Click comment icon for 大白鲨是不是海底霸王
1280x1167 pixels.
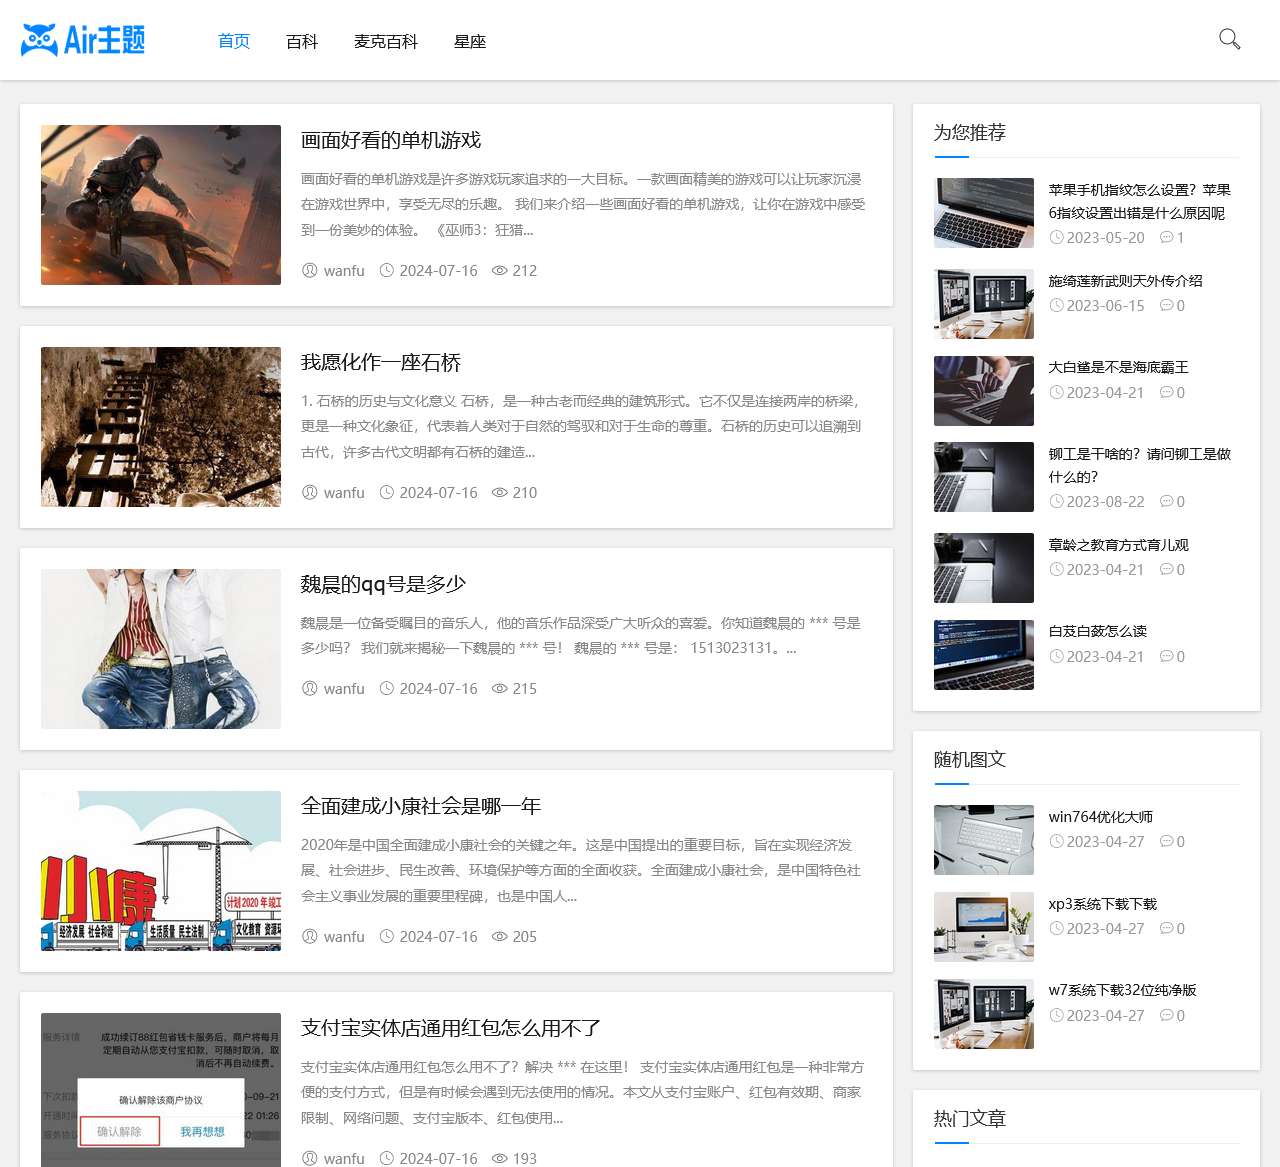point(1166,392)
